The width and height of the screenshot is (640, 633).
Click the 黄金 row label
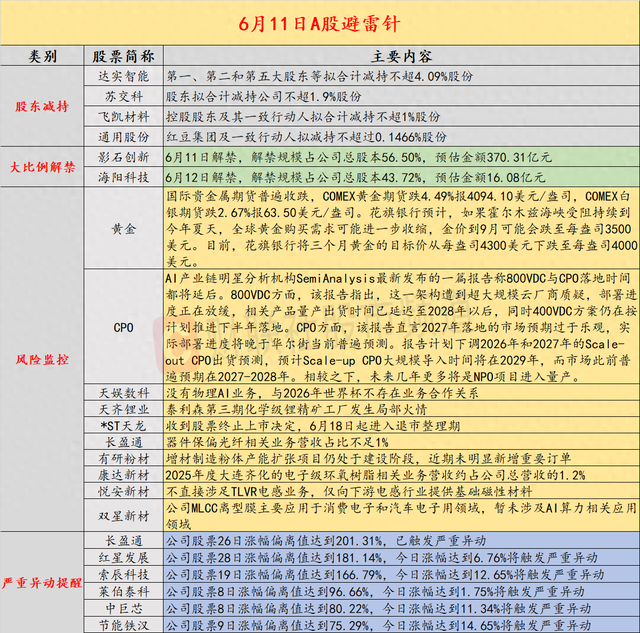pos(123,229)
